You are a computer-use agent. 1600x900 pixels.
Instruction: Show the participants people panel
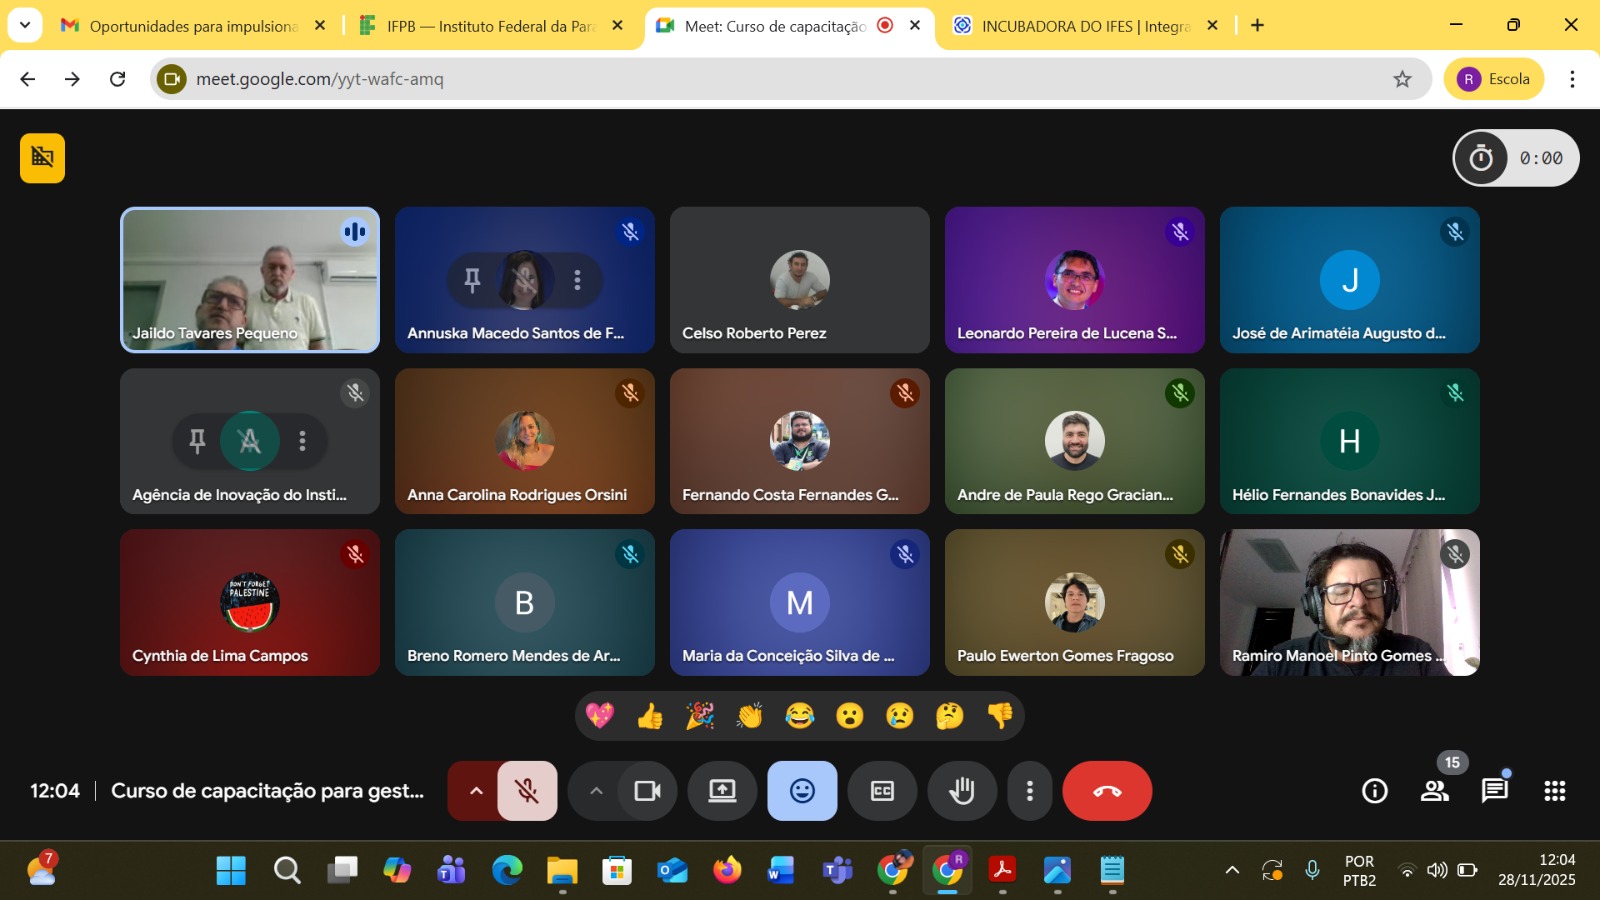point(1435,791)
